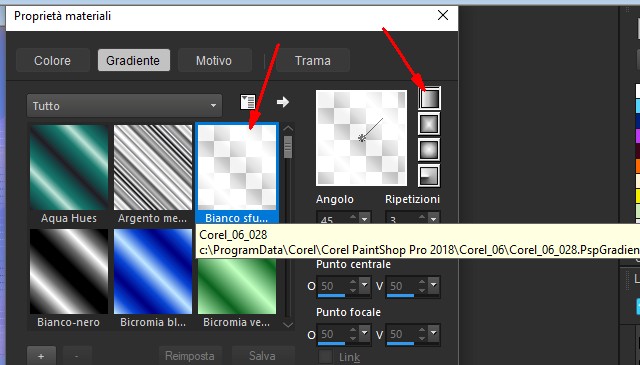The height and width of the screenshot is (365, 640).
Task: Click Punto focale O spinner arrows
Action: pos(353,334)
